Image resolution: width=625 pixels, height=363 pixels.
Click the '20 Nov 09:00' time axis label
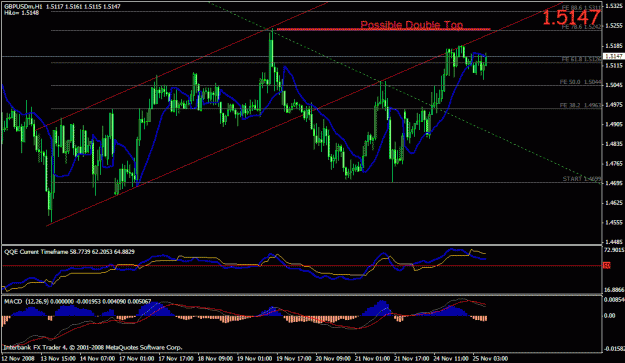click(x=333, y=358)
